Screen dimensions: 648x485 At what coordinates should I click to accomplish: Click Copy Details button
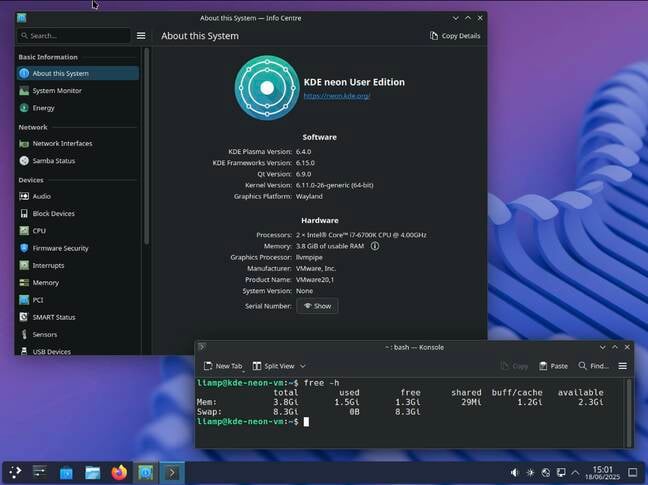point(455,36)
